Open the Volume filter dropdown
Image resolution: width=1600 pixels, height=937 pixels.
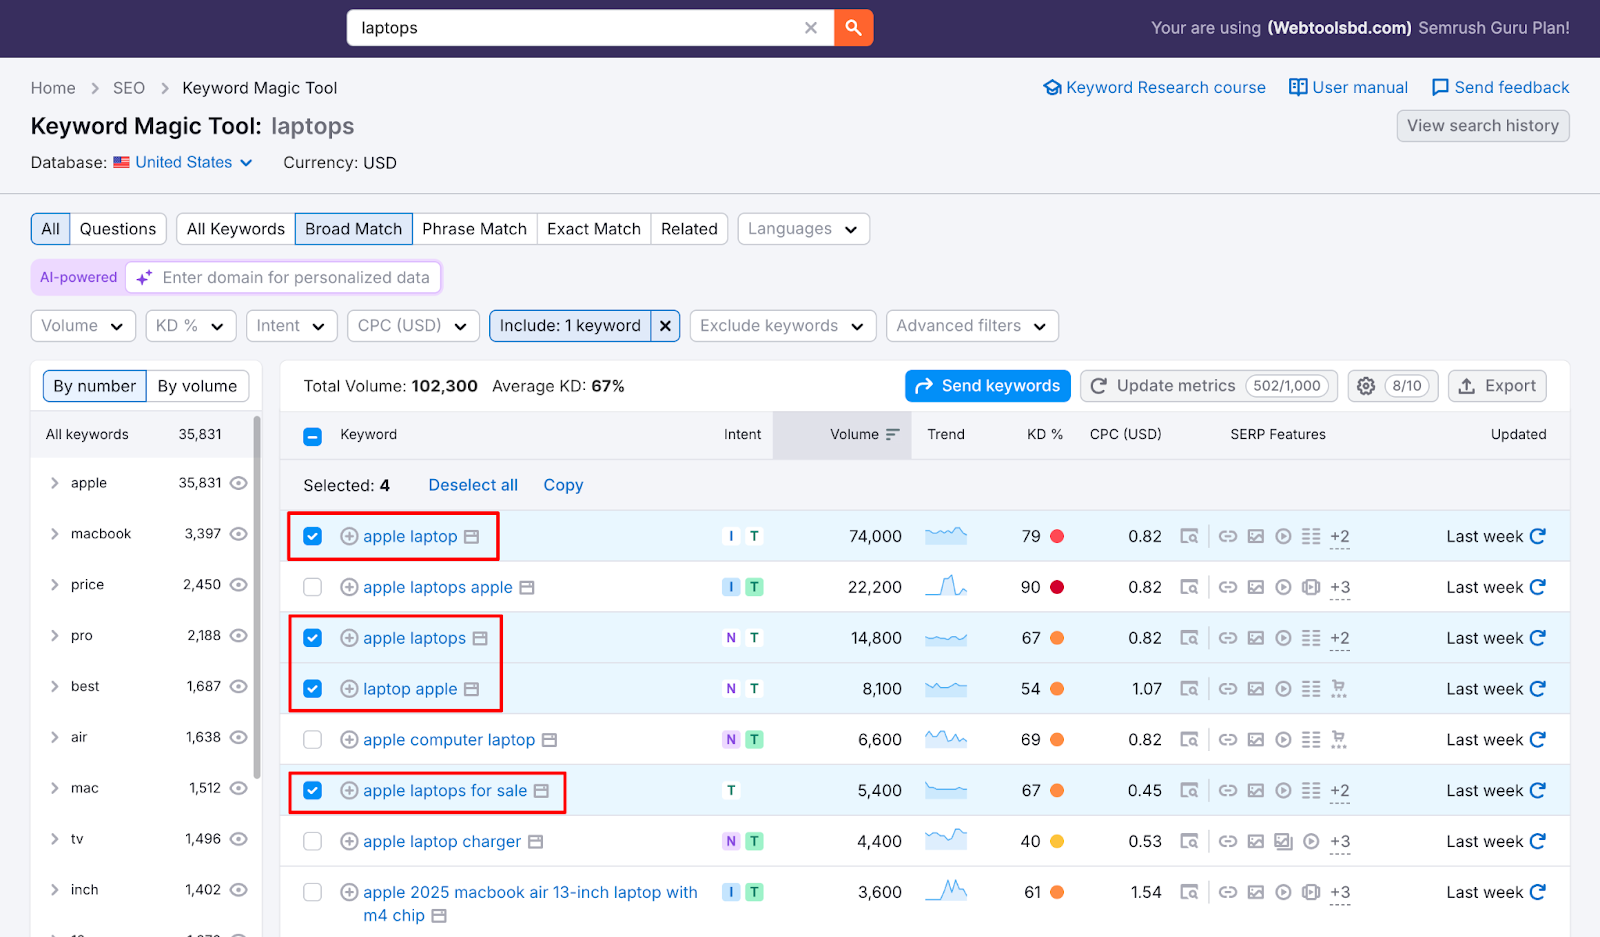point(82,326)
